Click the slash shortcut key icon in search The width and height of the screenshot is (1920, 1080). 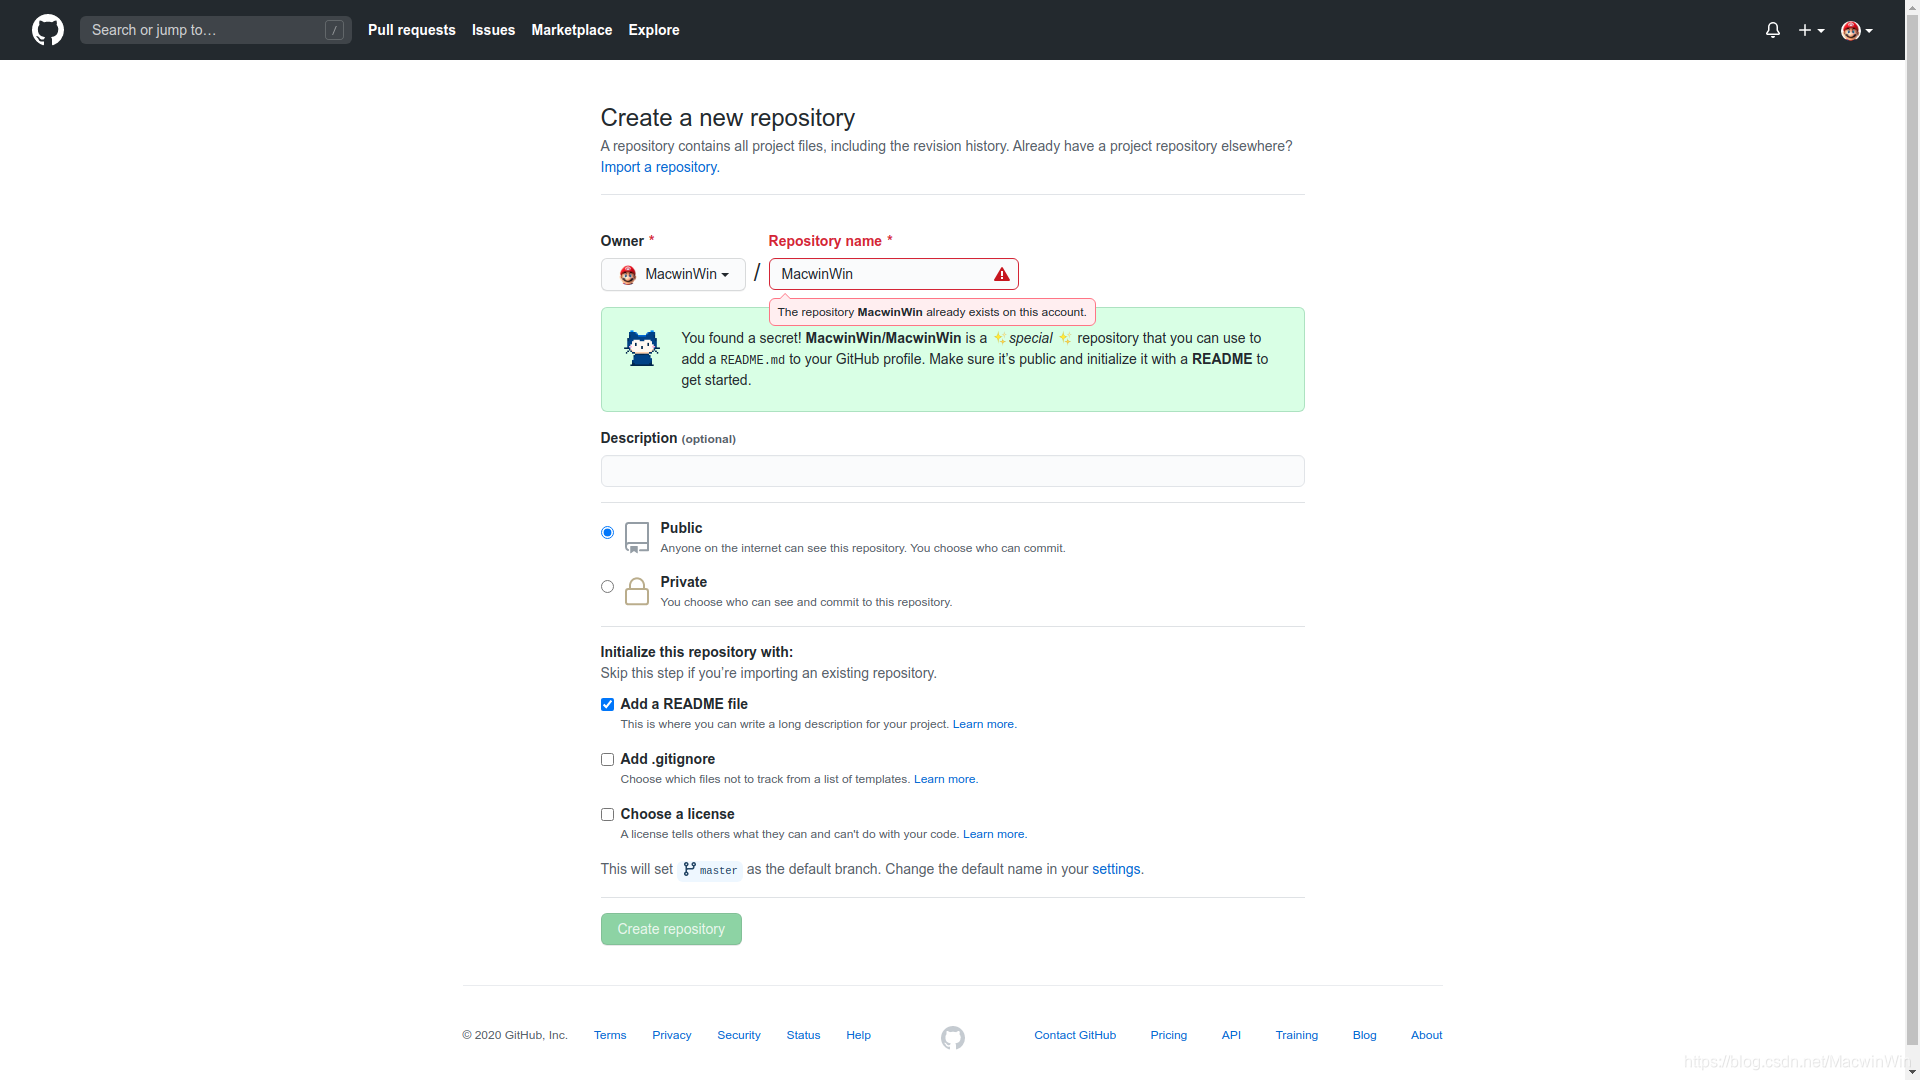(334, 30)
